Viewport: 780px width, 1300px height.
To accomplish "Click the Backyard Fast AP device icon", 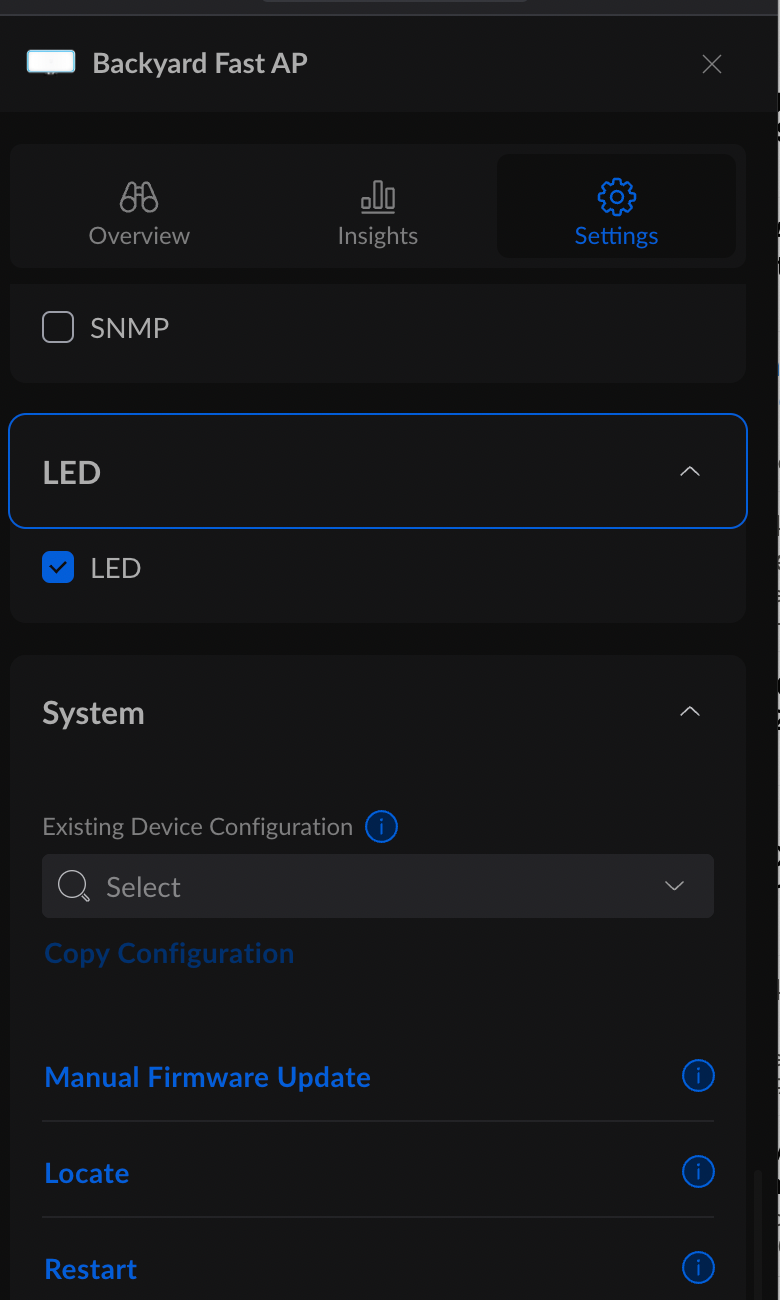I will 51,63.
